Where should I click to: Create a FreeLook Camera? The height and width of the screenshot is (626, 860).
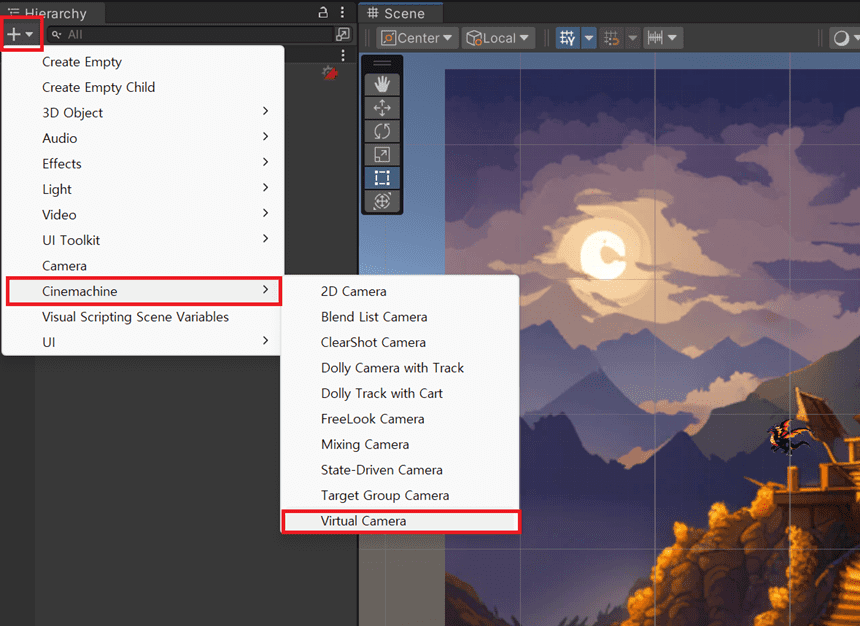400,419
